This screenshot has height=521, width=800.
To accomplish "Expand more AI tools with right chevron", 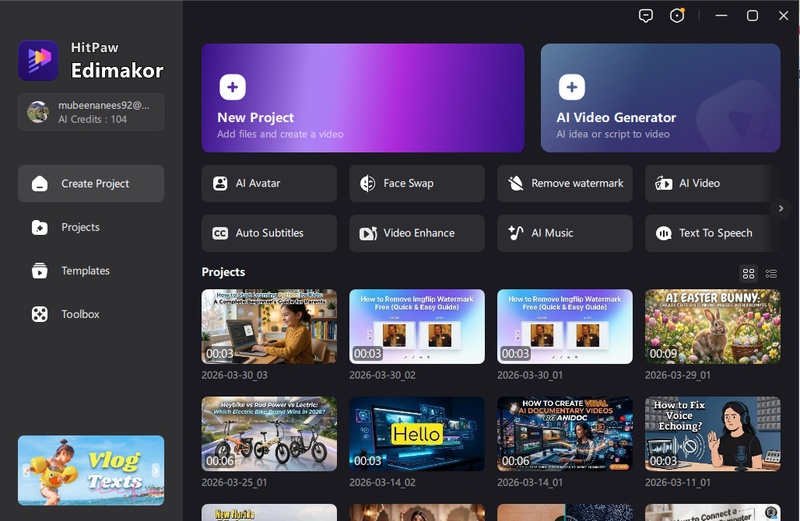I will [x=781, y=208].
